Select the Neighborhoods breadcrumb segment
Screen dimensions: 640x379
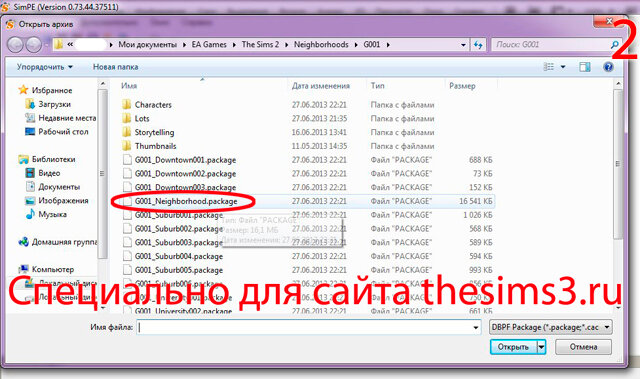click(x=321, y=44)
